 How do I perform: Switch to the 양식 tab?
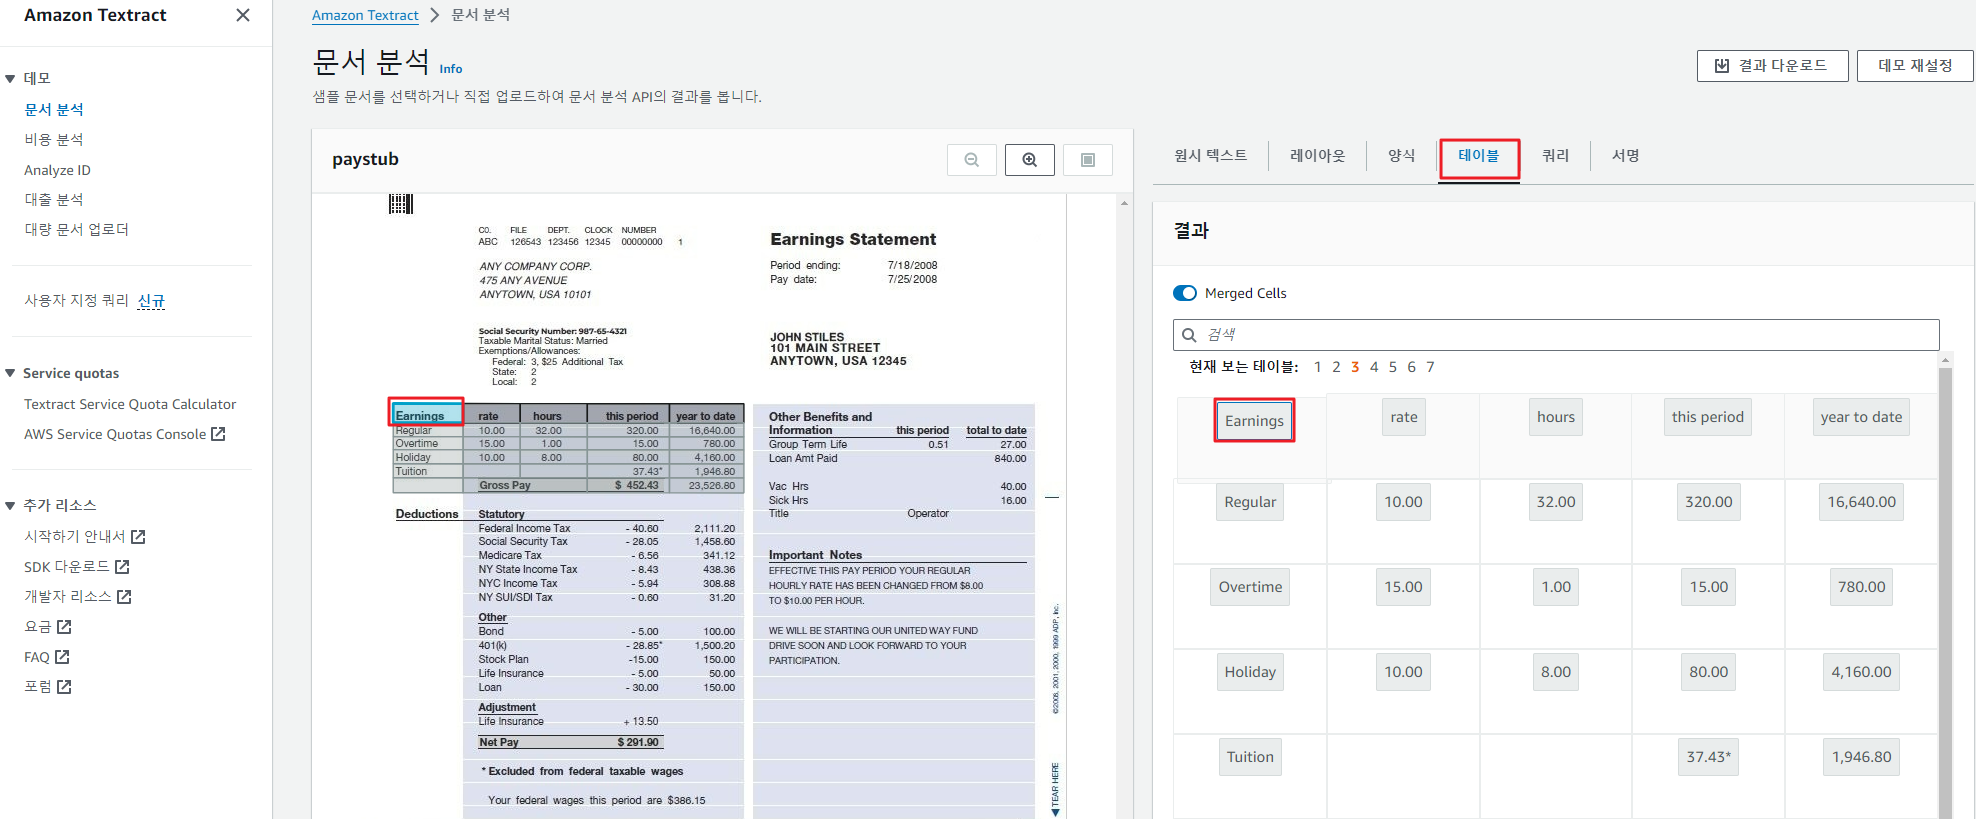(x=1401, y=155)
